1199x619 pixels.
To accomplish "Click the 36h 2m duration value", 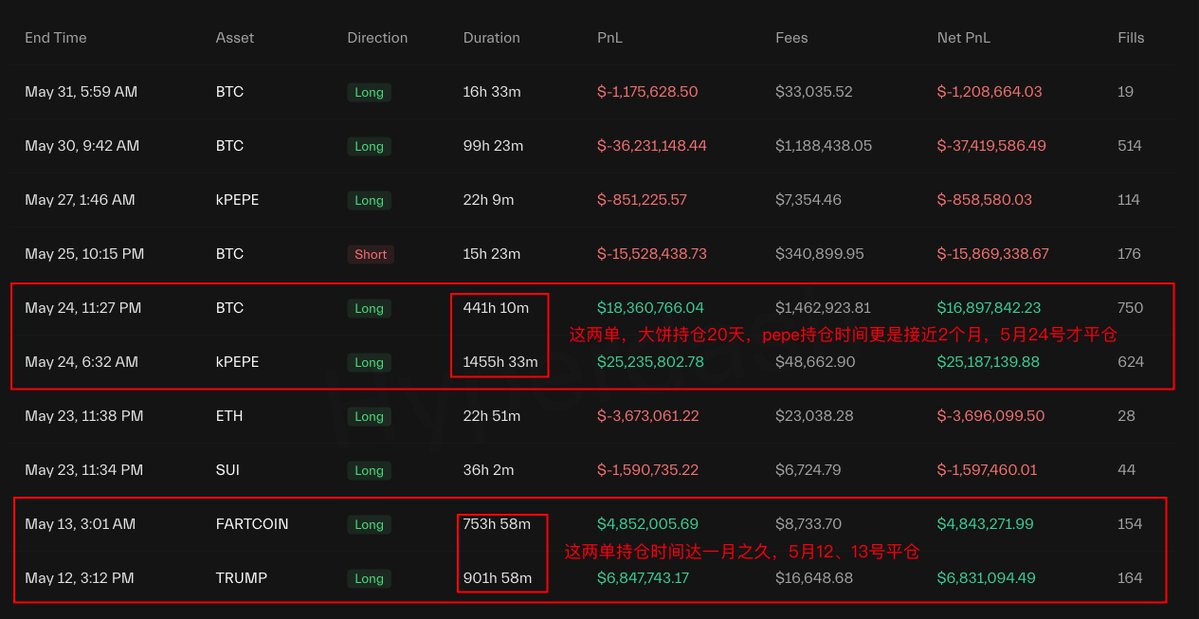I will coord(488,470).
